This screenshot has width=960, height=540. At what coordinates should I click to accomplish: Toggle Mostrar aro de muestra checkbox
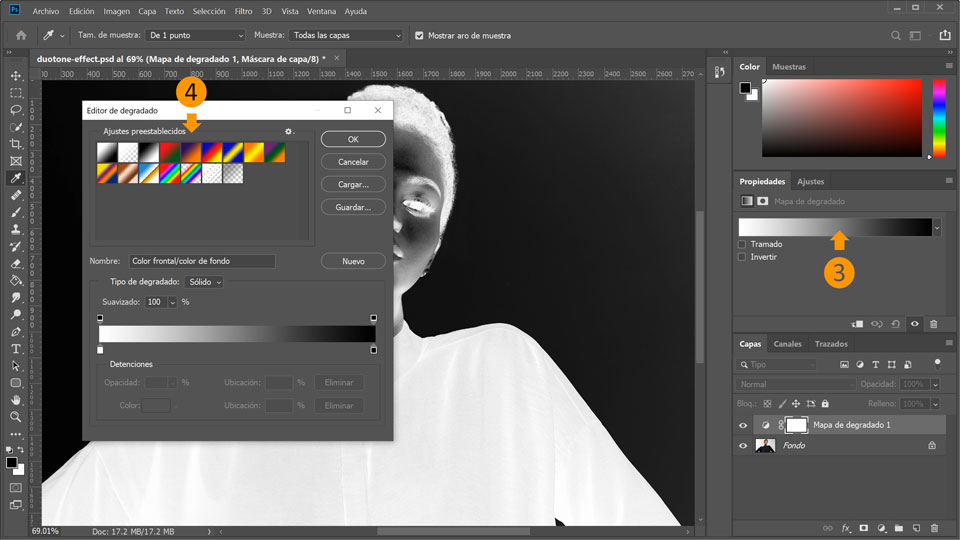click(419, 36)
